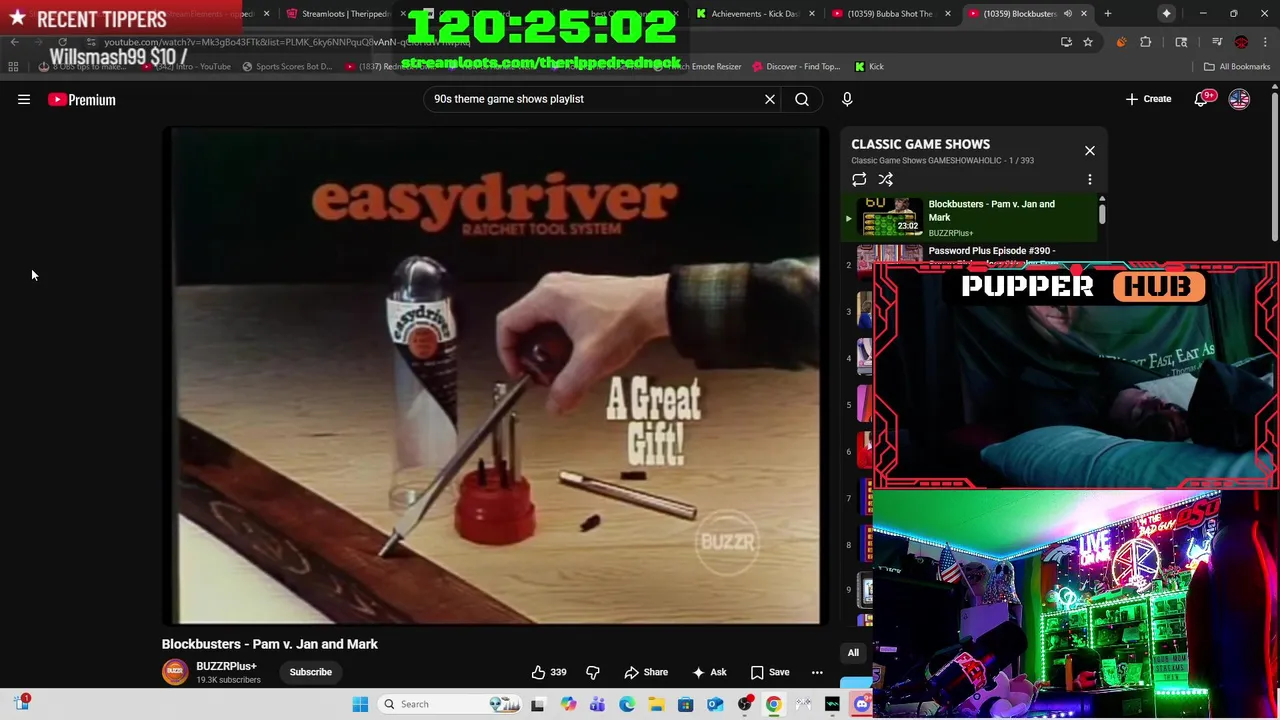Open Chrome apps grid shortcut
This screenshot has width=1280, height=720.
[13, 67]
